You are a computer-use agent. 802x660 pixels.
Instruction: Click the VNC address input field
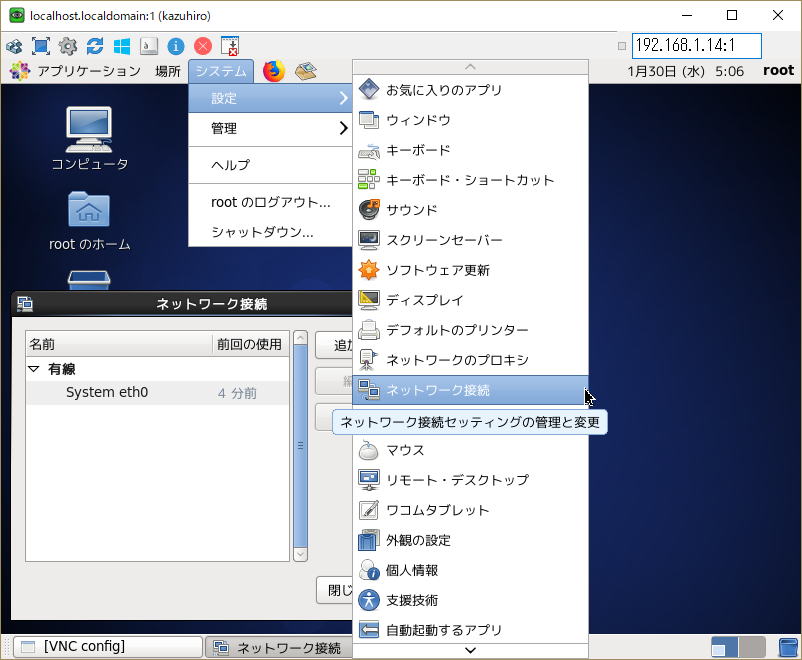tap(697, 46)
